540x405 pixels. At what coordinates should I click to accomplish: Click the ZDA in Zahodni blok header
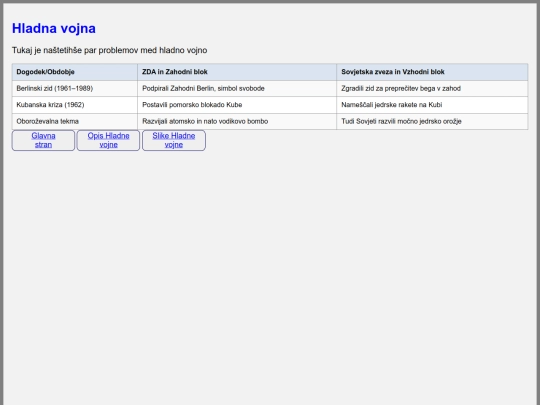coord(237,72)
